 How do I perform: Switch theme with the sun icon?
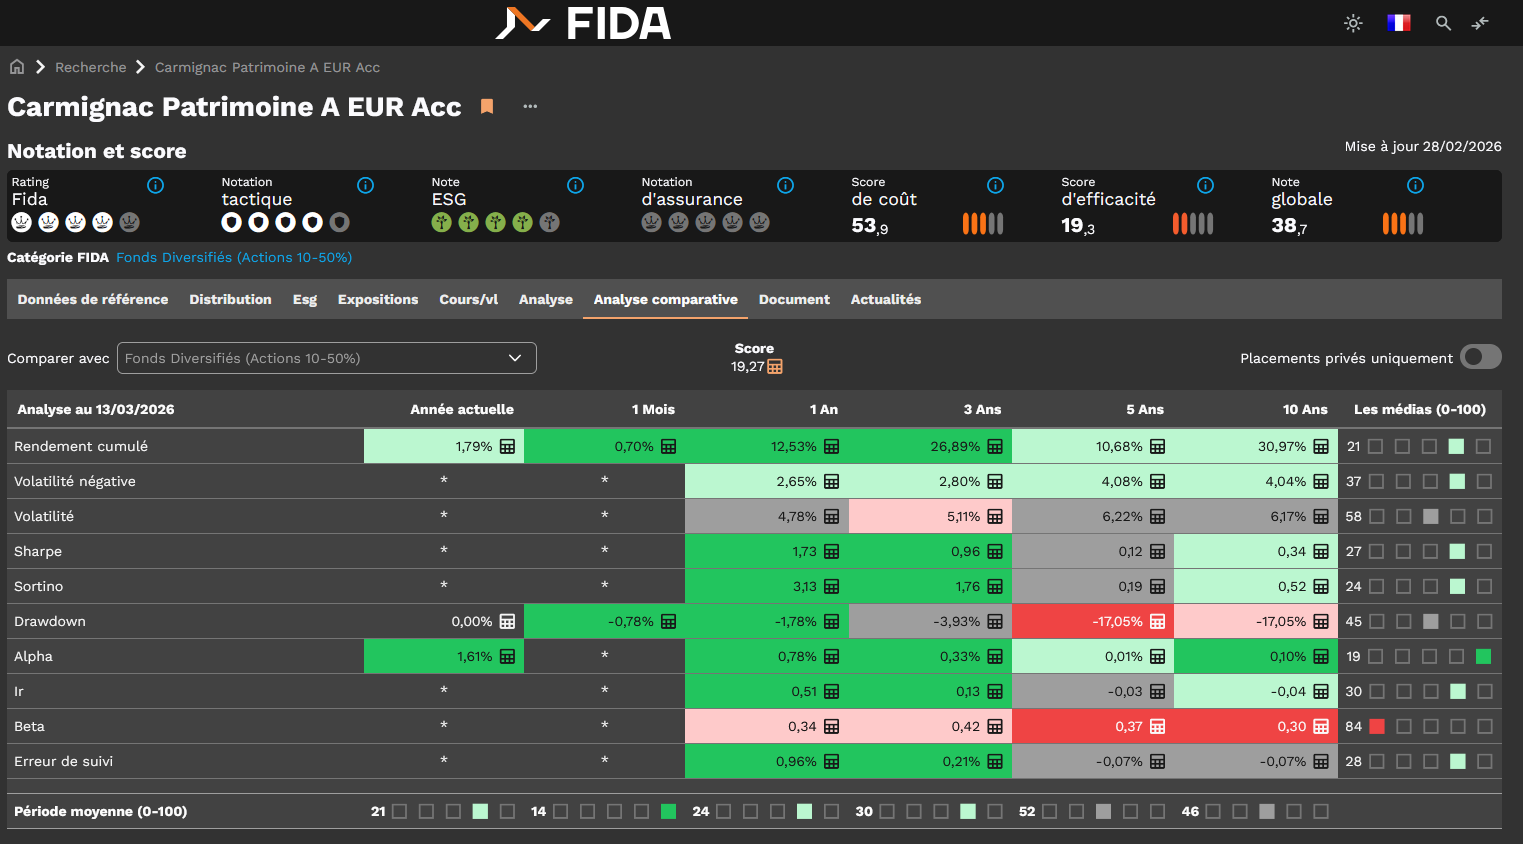pyautogui.click(x=1353, y=23)
